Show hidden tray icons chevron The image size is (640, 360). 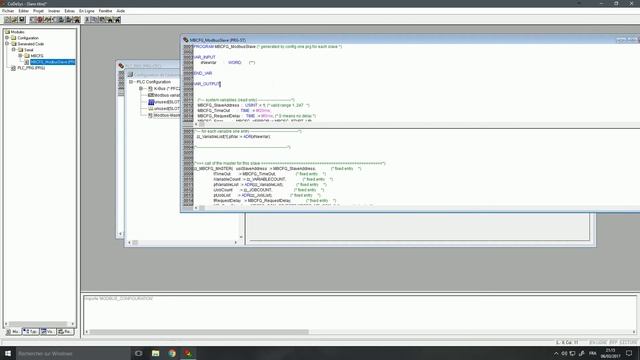[556, 353]
